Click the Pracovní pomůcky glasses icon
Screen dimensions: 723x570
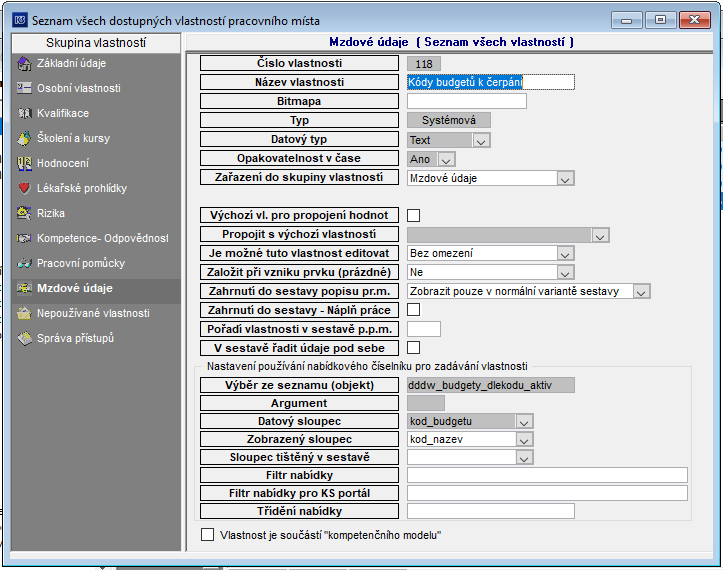click(24, 263)
